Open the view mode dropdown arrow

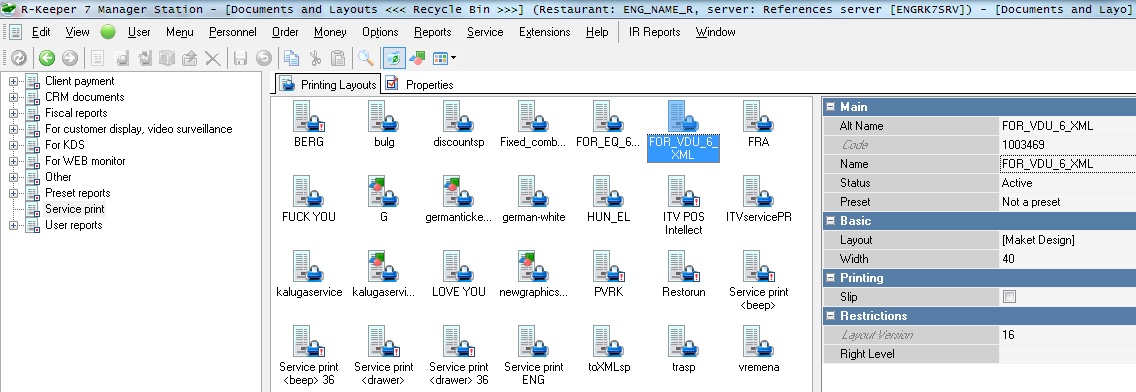click(x=454, y=58)
